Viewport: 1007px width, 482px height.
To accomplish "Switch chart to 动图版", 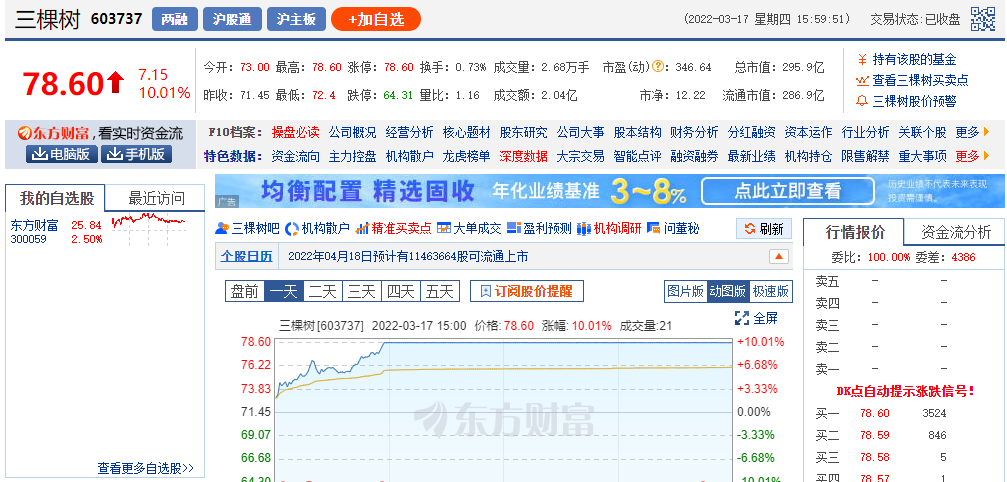I will tap(728, 291).
